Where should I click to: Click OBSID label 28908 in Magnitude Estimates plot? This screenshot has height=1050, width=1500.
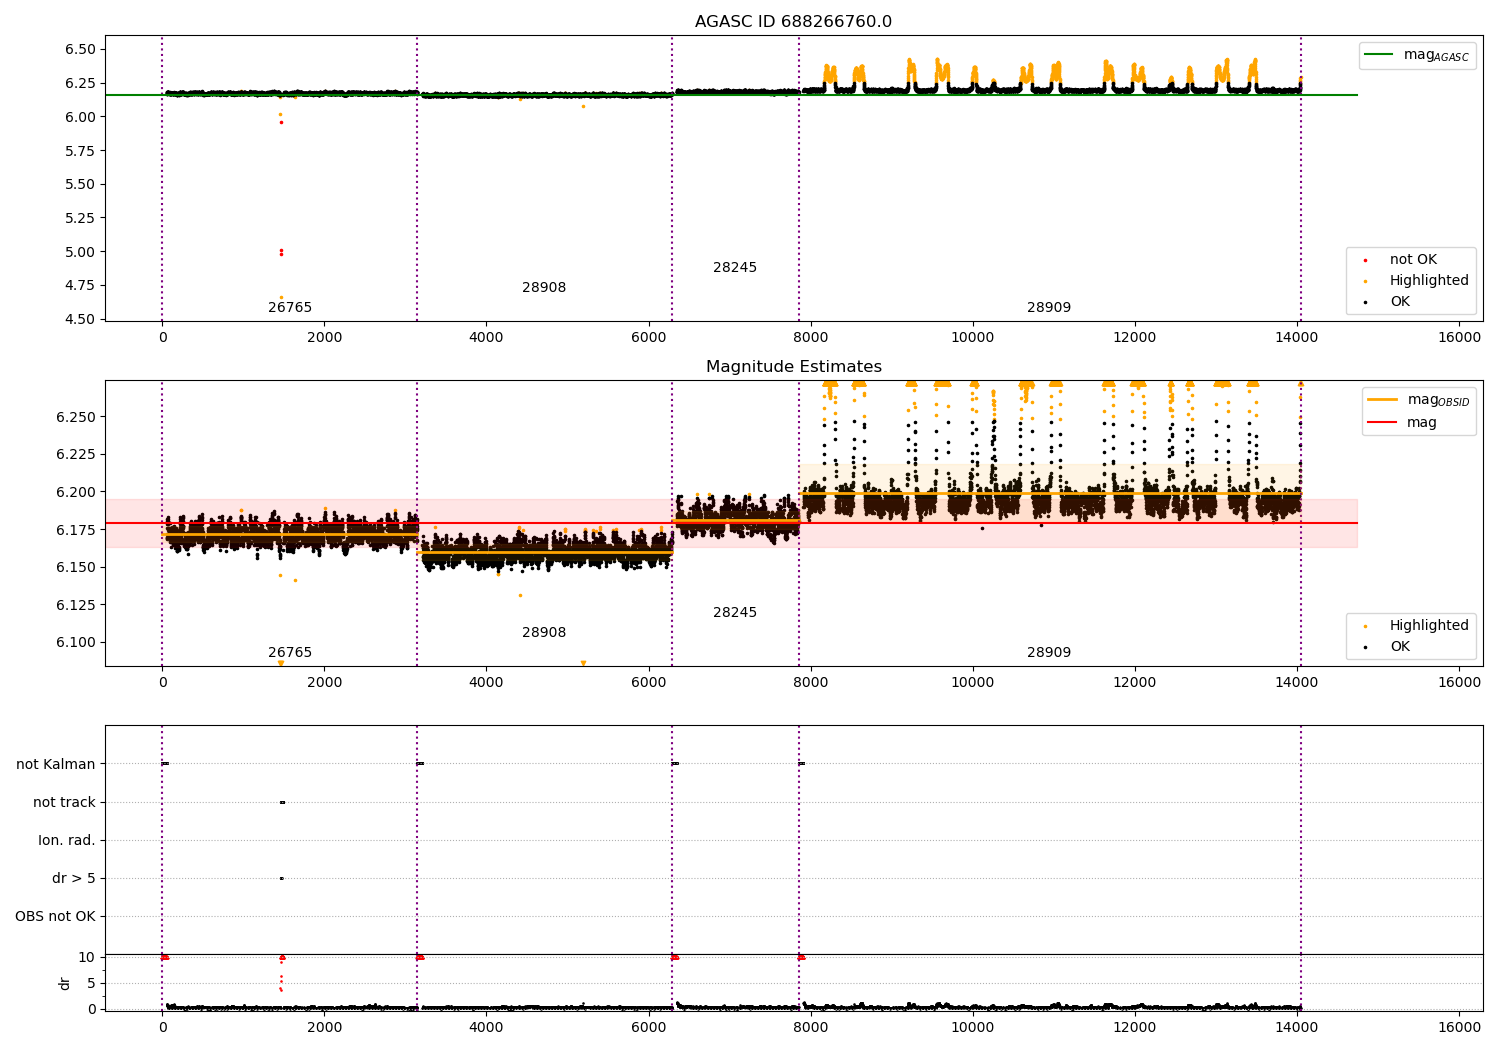[544, 633]
